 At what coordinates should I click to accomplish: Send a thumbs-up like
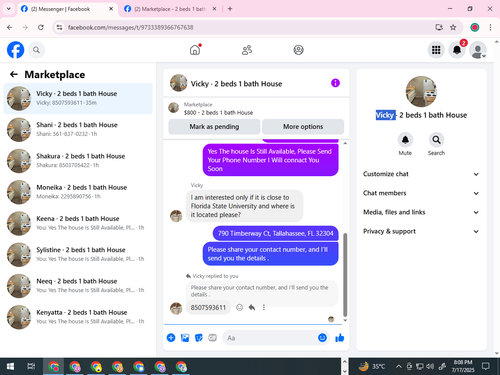coord(340,338)
